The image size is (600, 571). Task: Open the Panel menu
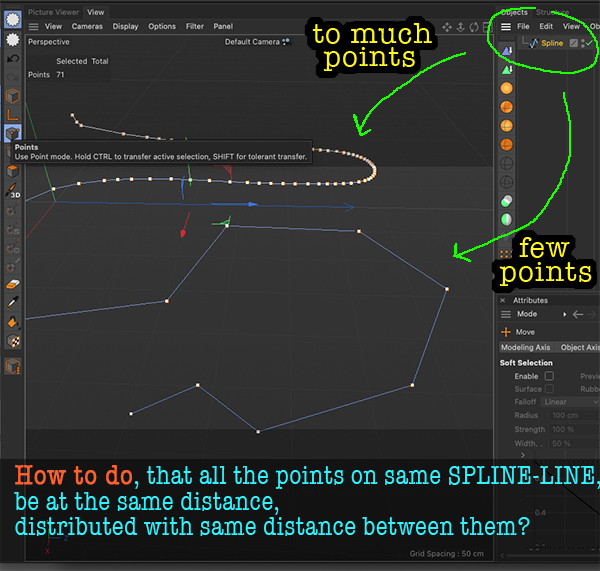(x=223, y=26)
